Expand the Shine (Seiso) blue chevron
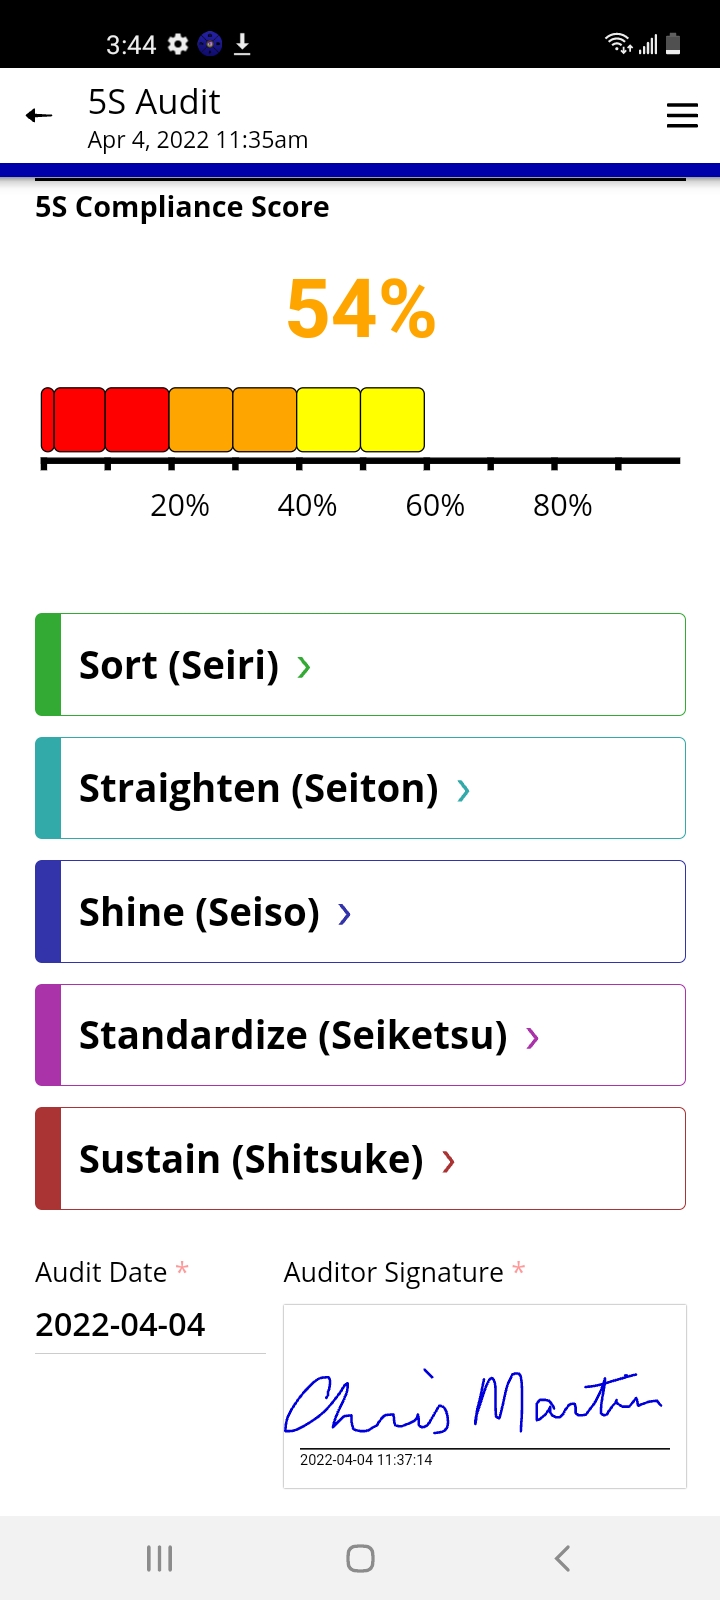The image size is (720, 1600). tap(344, 914)
